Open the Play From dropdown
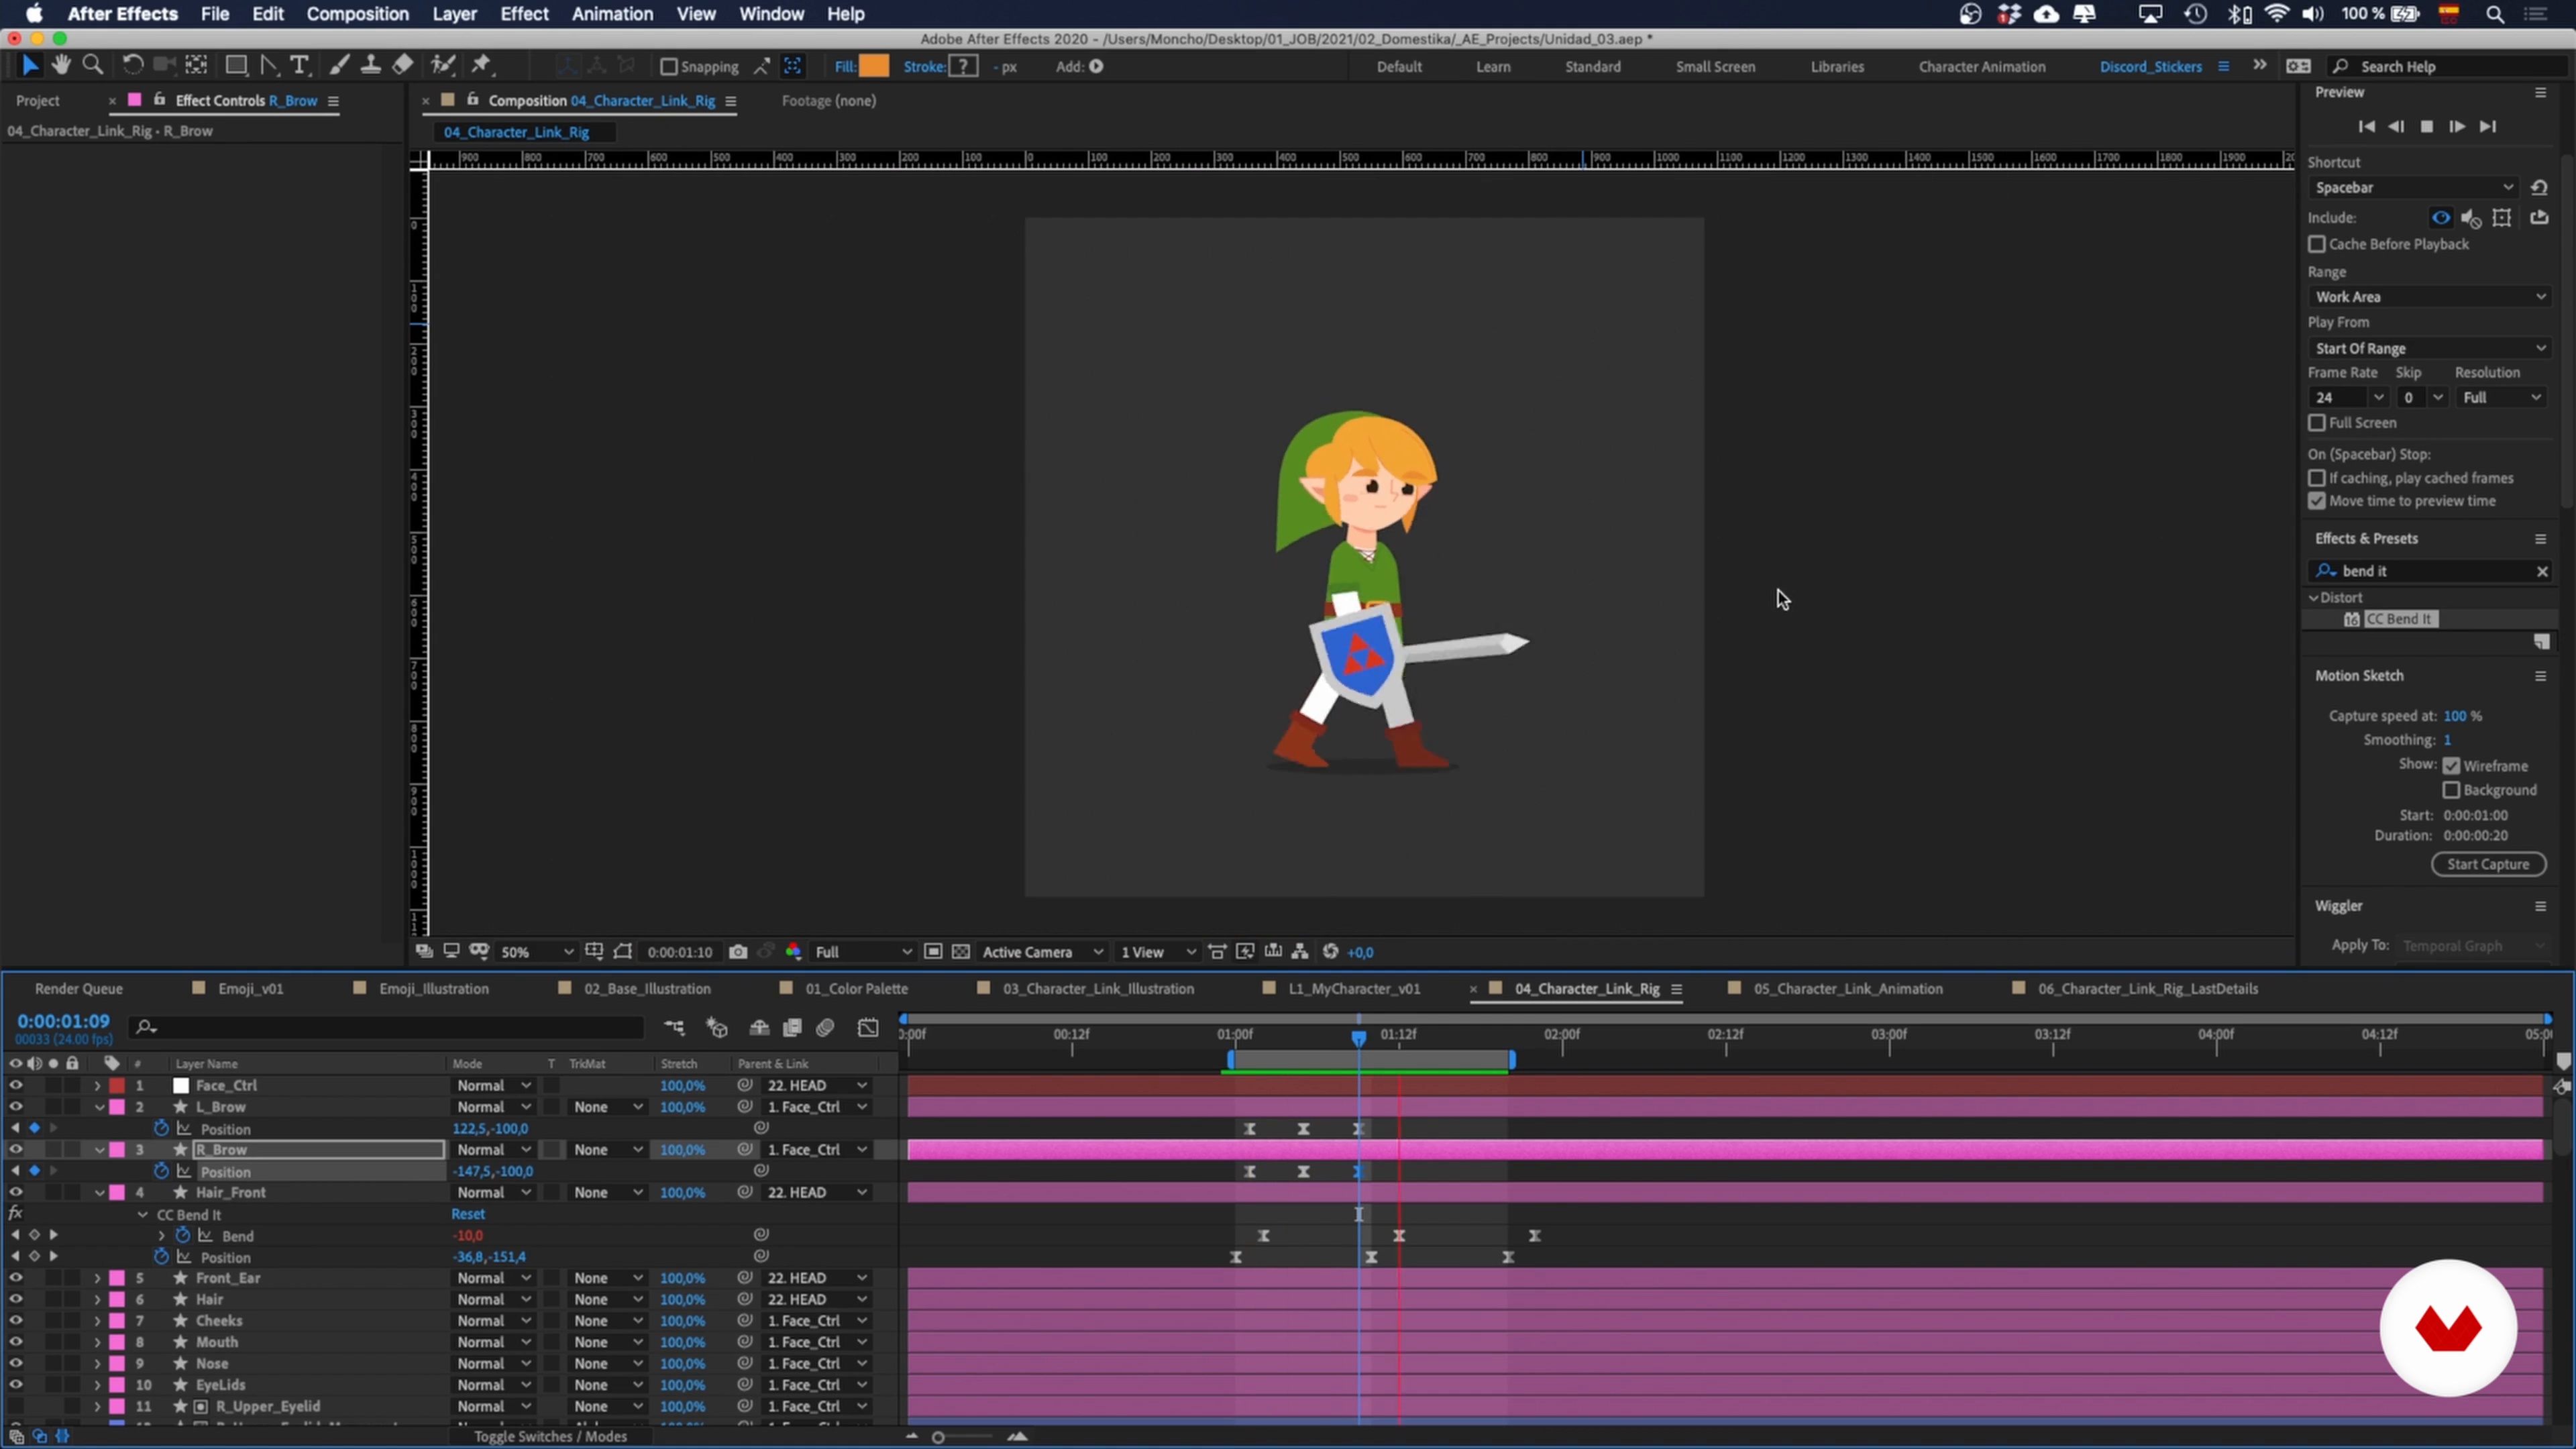2576x1449 pixels. click(2430, 348)
